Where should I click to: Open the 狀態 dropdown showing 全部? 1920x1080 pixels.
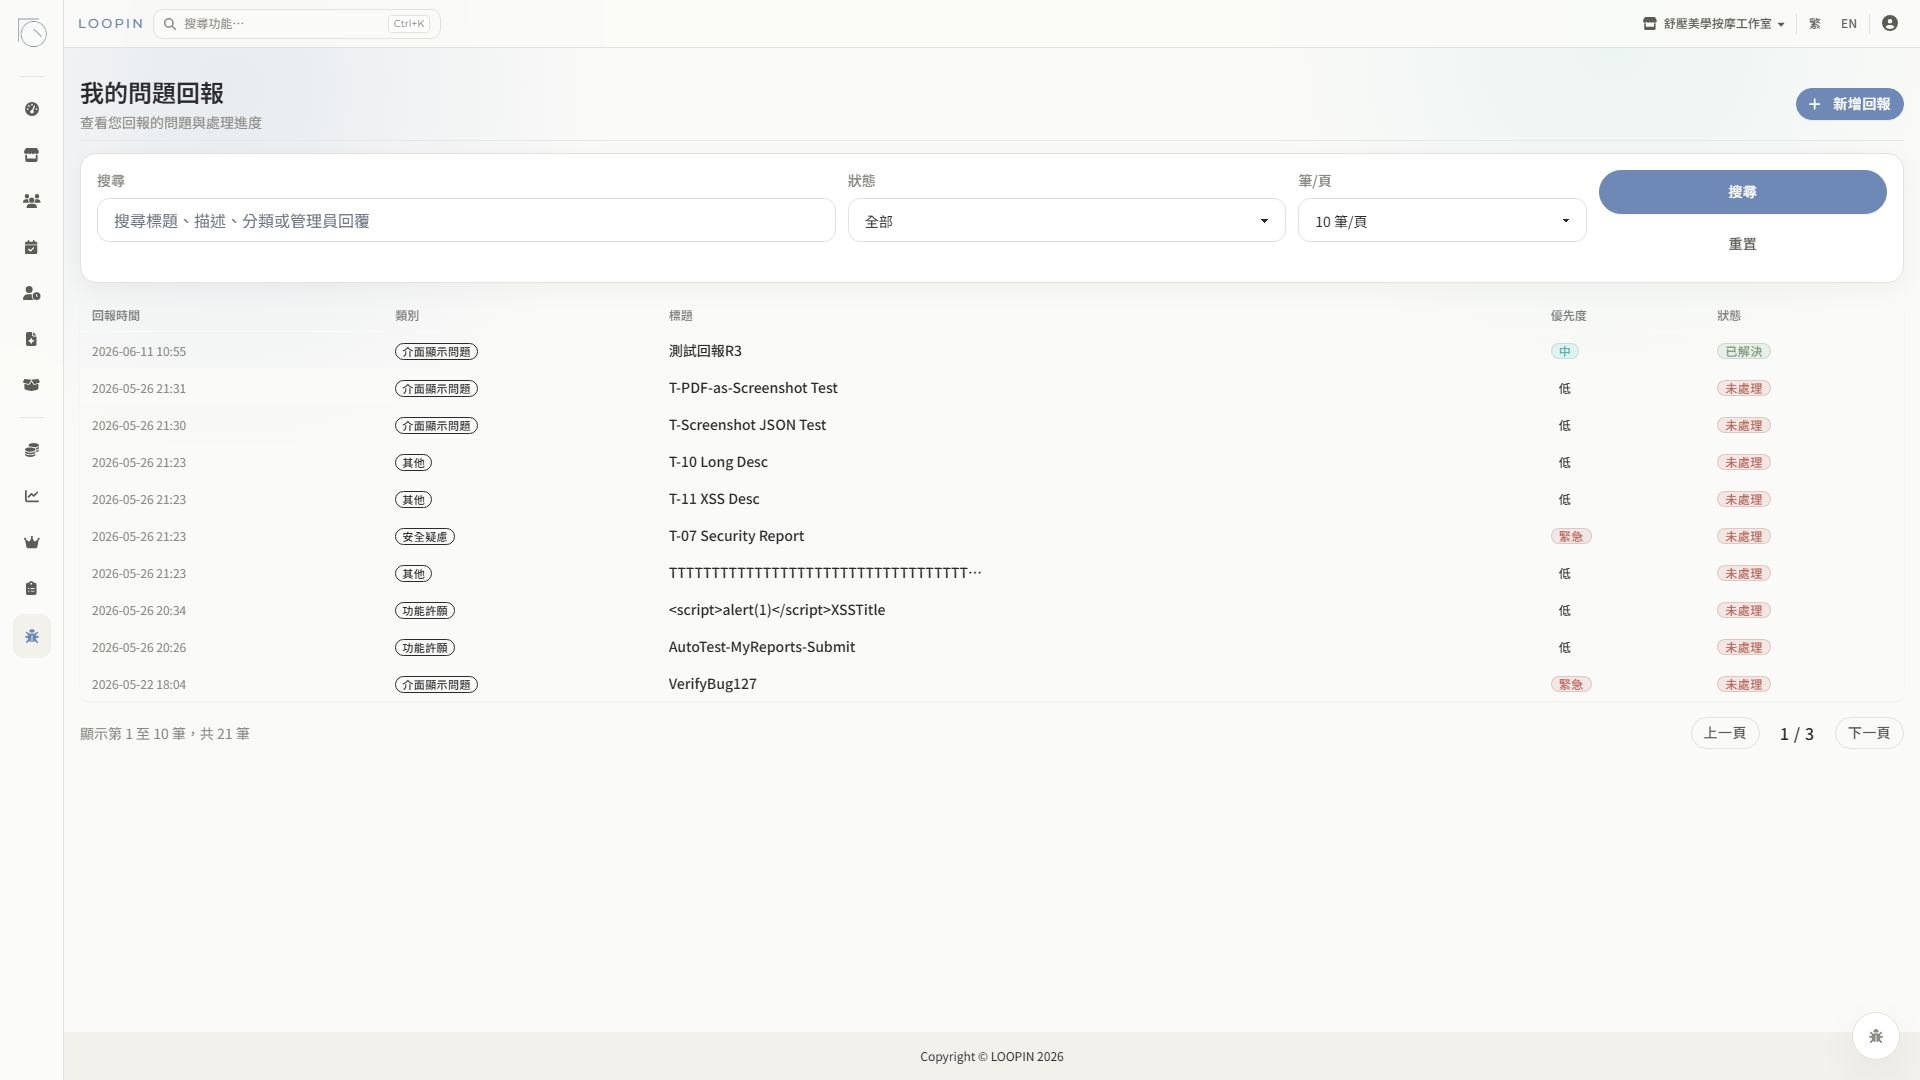pyautogui.click(x=1066, y=221)
